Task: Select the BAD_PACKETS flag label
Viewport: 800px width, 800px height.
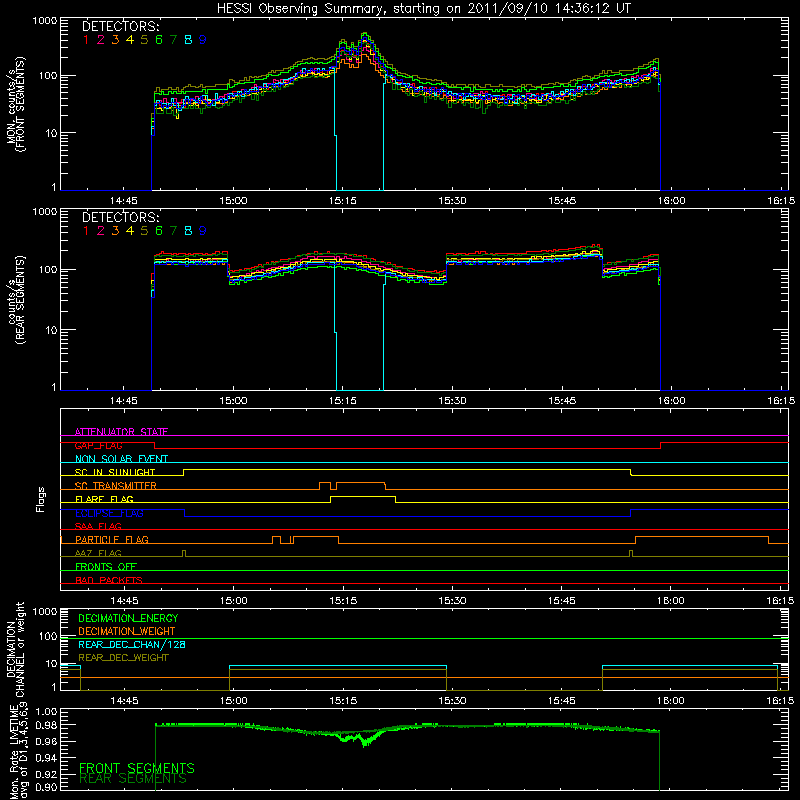Action: 109,580
